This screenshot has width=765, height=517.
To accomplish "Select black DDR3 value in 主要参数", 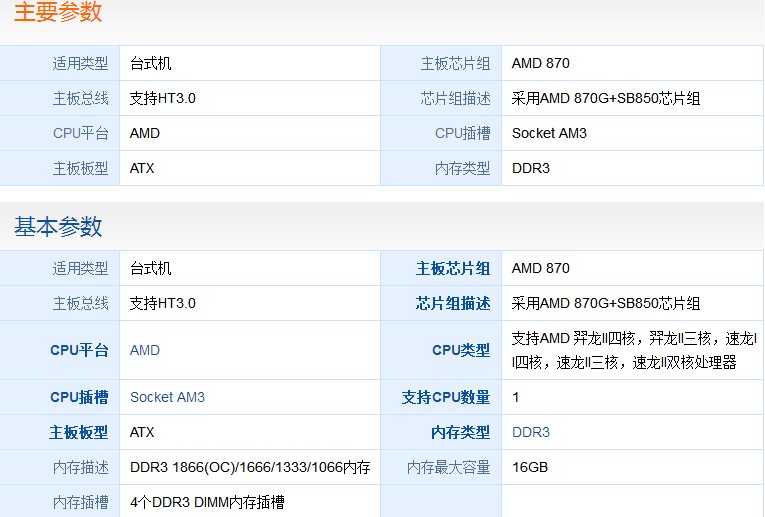I will 531,169.
